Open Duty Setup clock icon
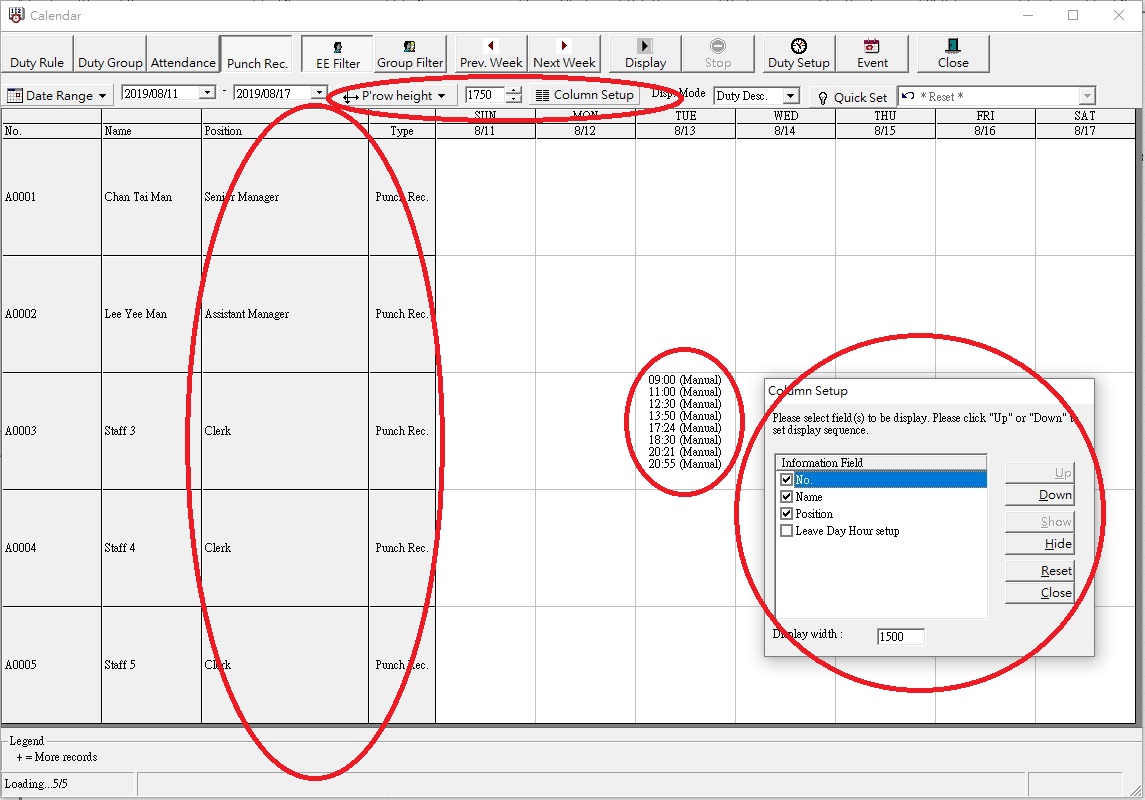The image size is (1145, 800). [799, 55]
